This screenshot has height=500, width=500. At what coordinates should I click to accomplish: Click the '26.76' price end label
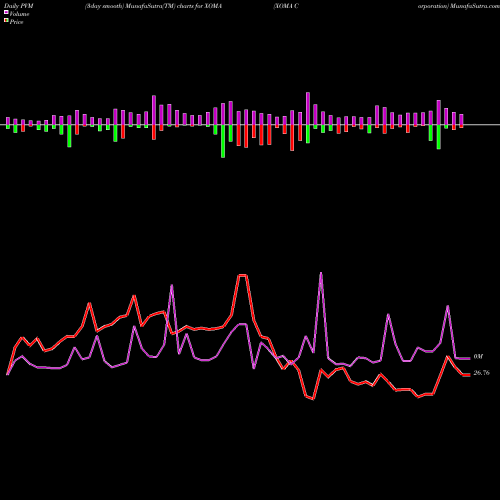(x=481, y=373)
